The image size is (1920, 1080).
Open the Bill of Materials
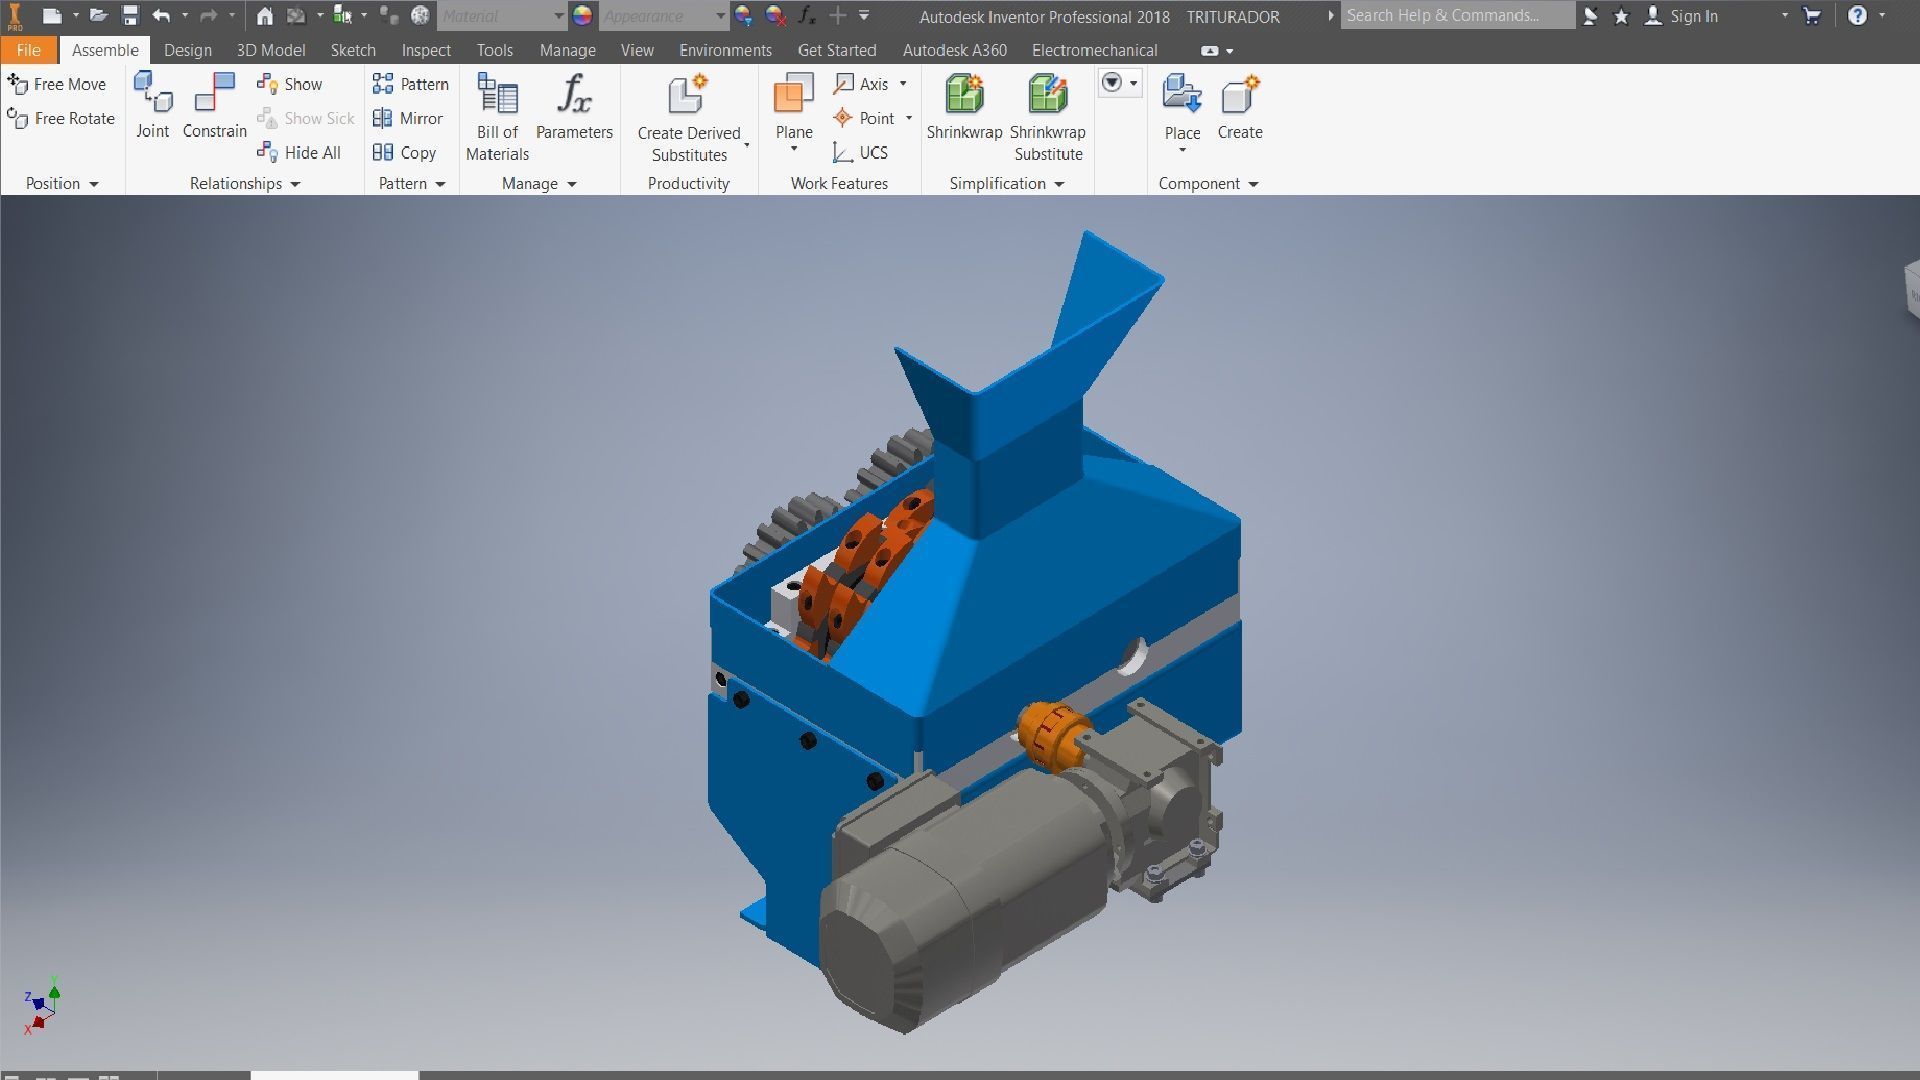click(497, 117)
